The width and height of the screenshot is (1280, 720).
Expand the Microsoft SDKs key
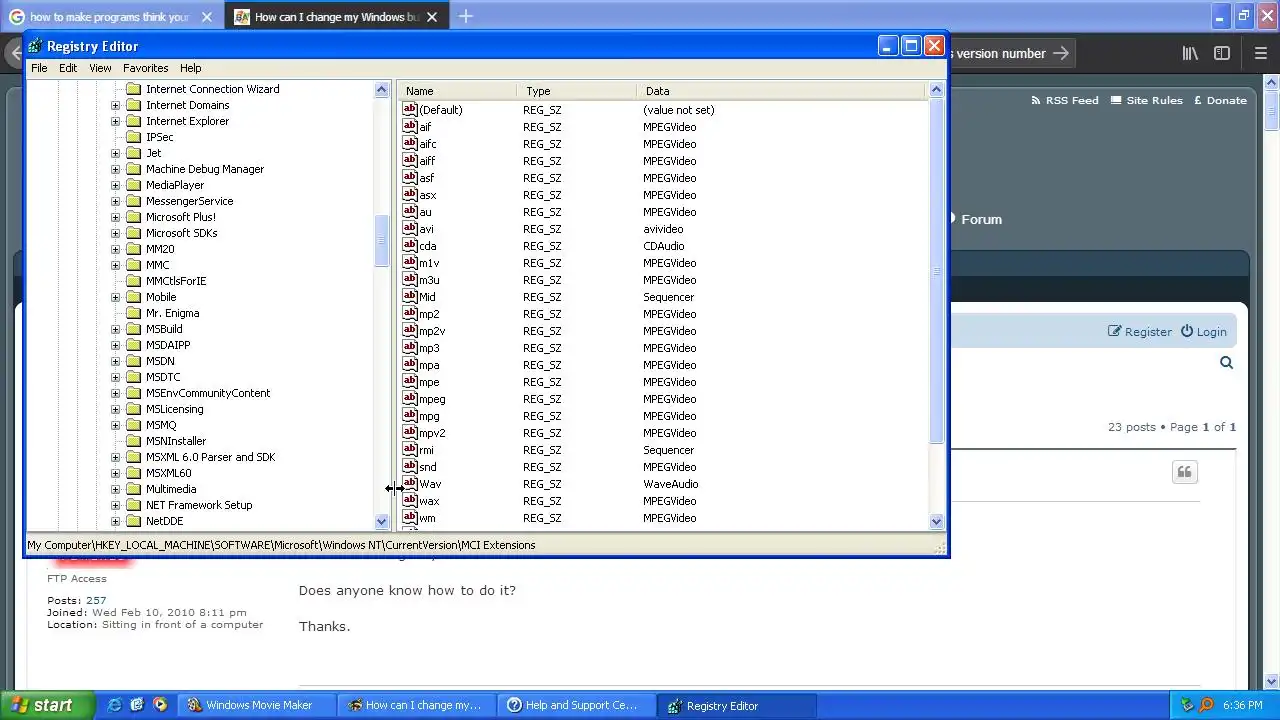click(x=115, y=233)
